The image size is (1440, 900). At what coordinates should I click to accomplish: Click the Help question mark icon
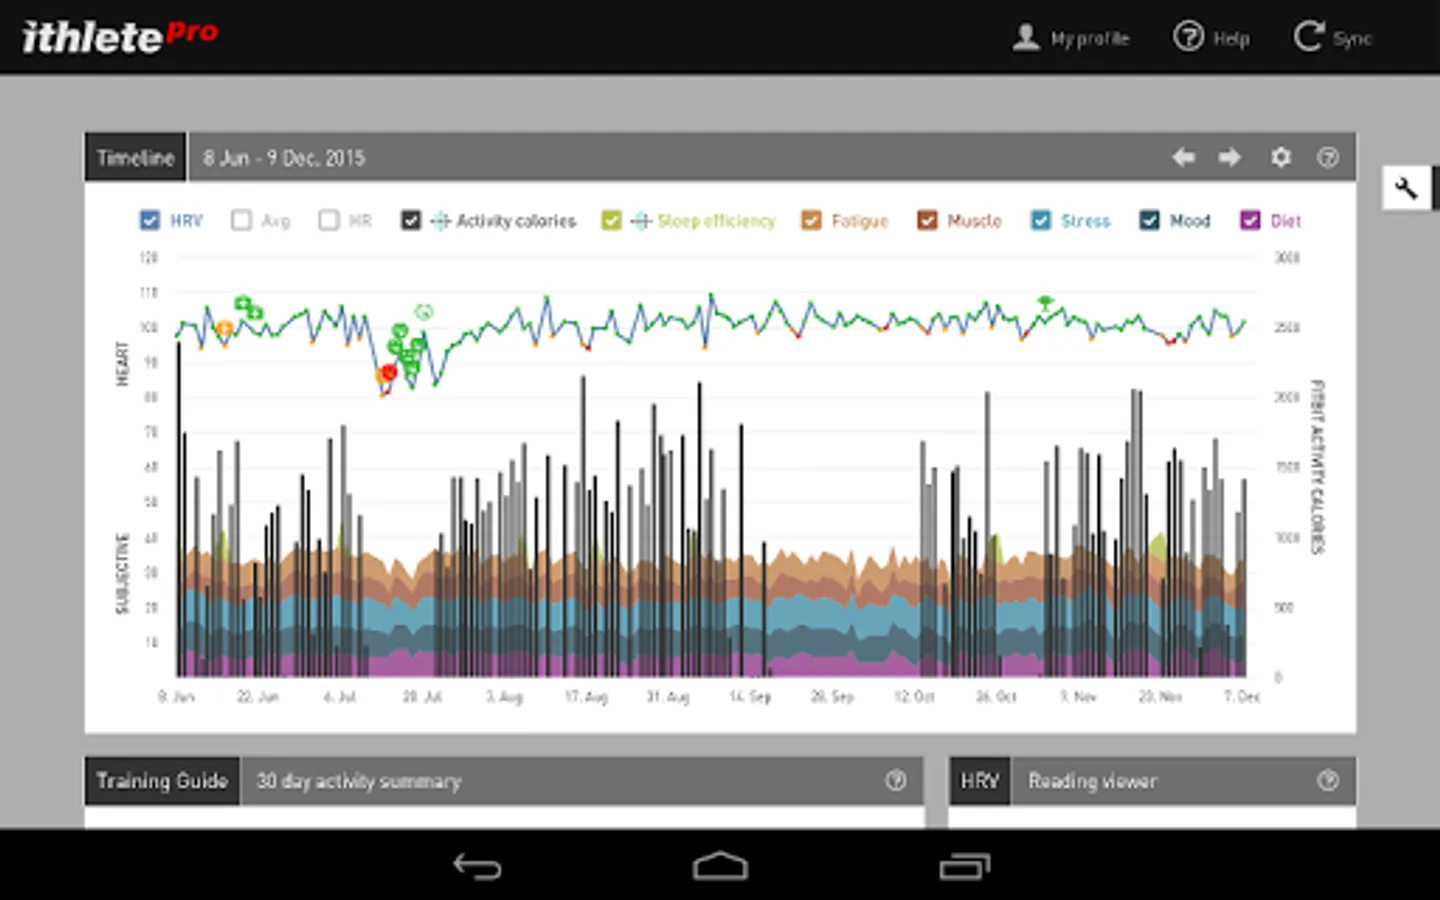1188,38
